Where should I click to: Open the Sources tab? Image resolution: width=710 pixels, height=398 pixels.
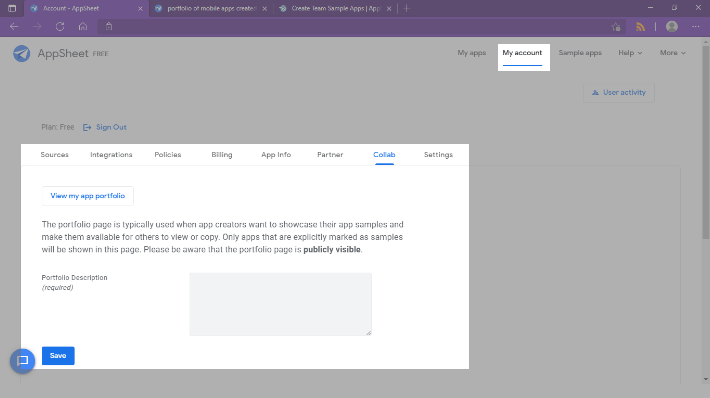[x=54, y=155]
